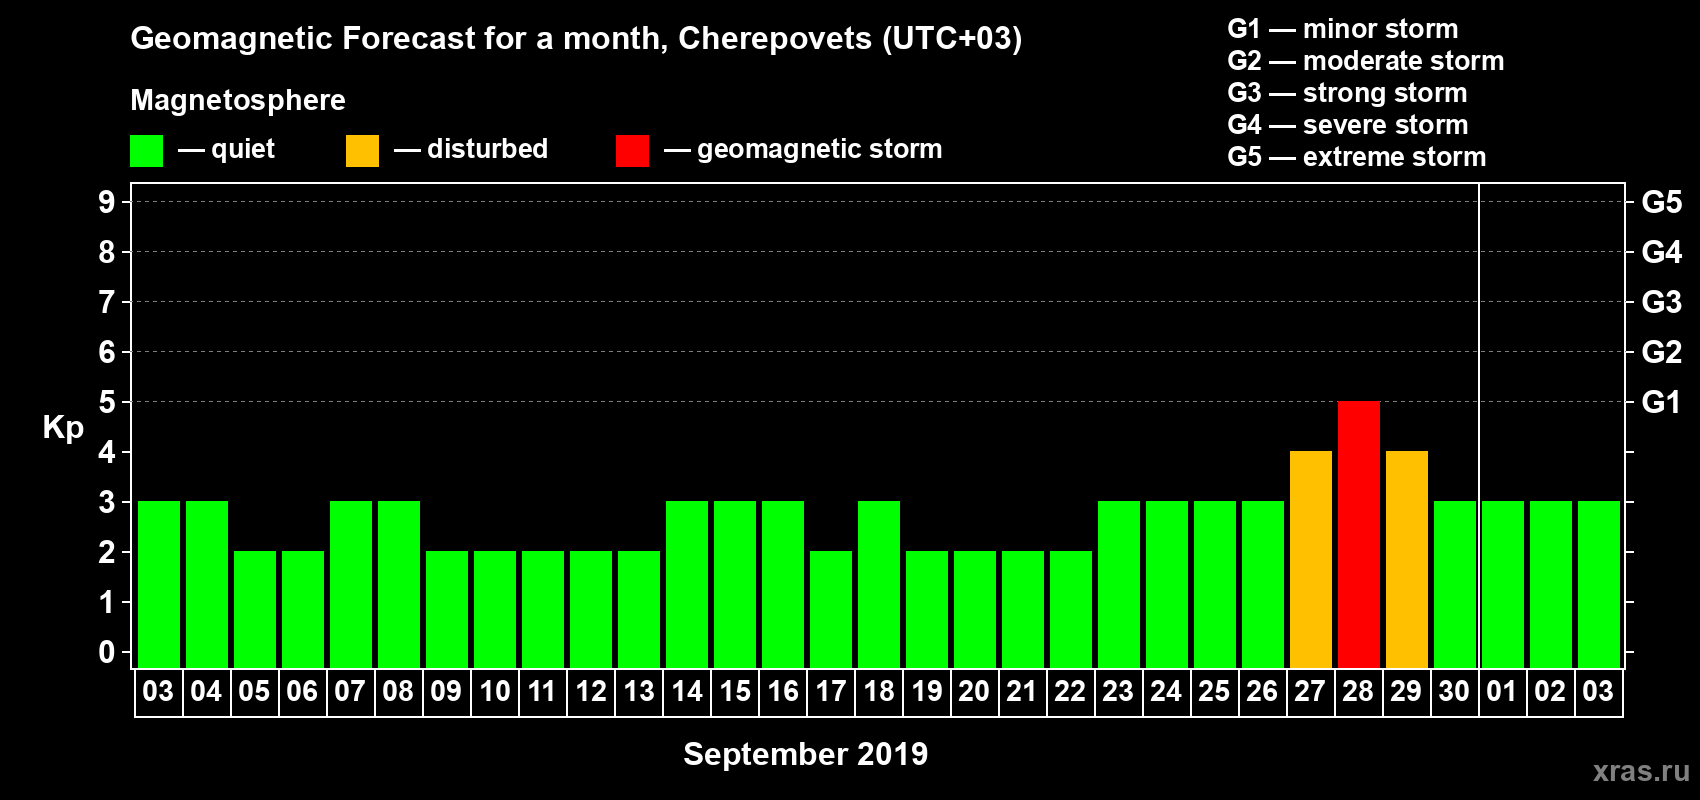Click 'G3 — strong storm' legend text
Screen dimensions: 1700x800
pos(1348,93)
